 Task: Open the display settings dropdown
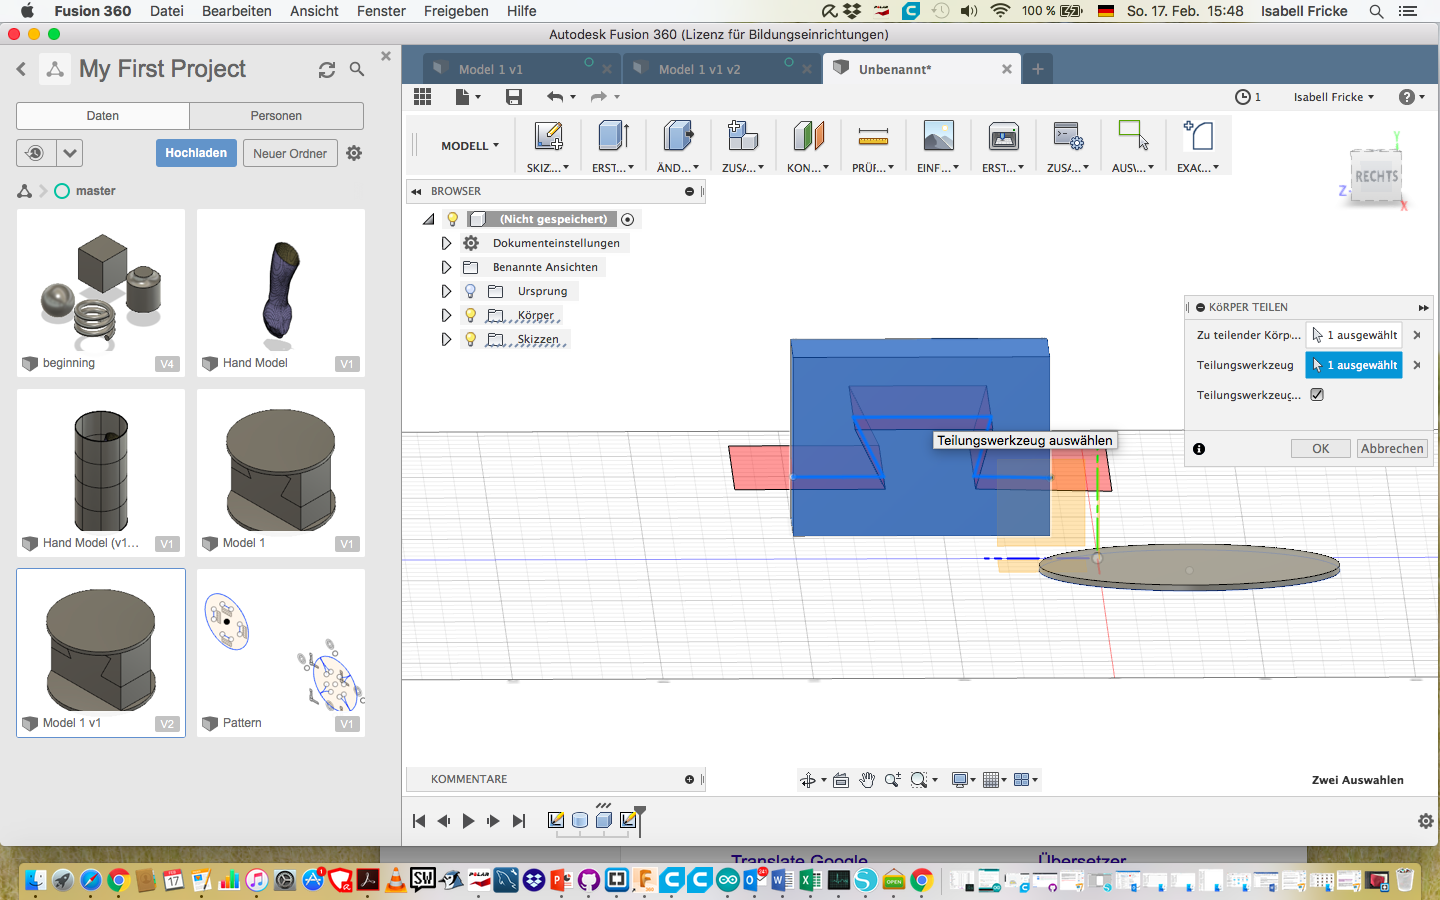coord(963,780)
